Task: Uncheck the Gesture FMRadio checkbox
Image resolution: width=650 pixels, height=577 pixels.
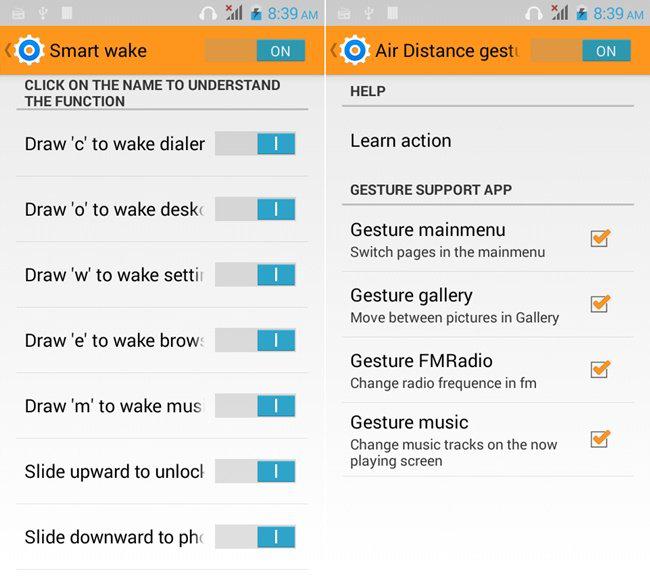Action: pos(600,369)
